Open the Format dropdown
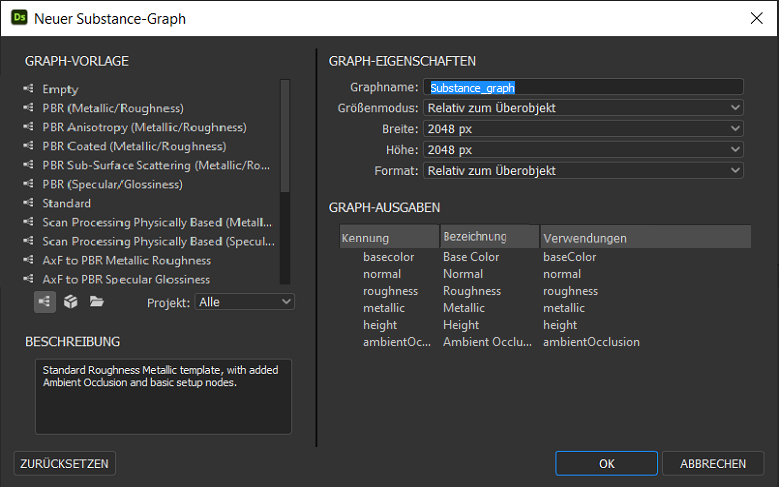This screenshot has width=779, height=487. pos(583,171)
